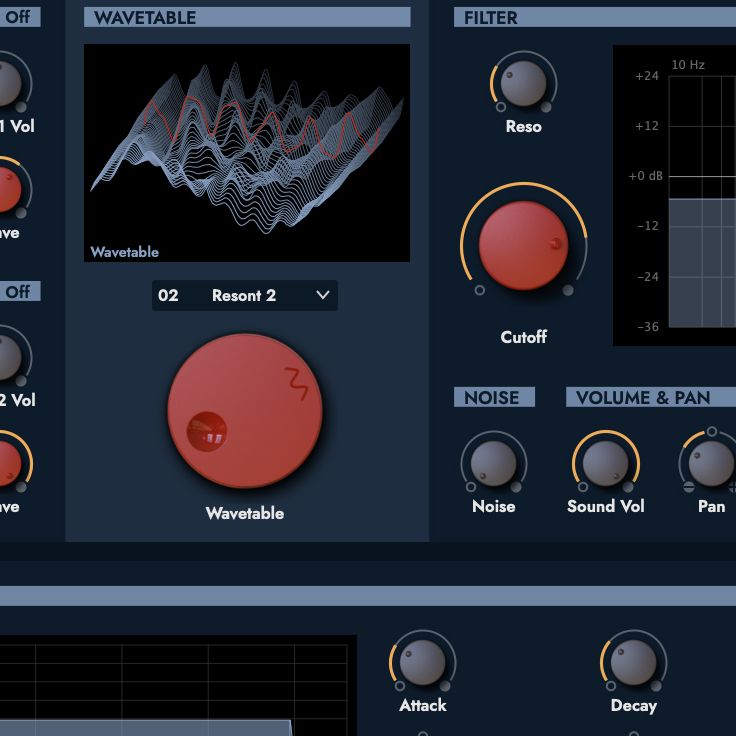Click the '02' wavetable index number

point(168,295)
